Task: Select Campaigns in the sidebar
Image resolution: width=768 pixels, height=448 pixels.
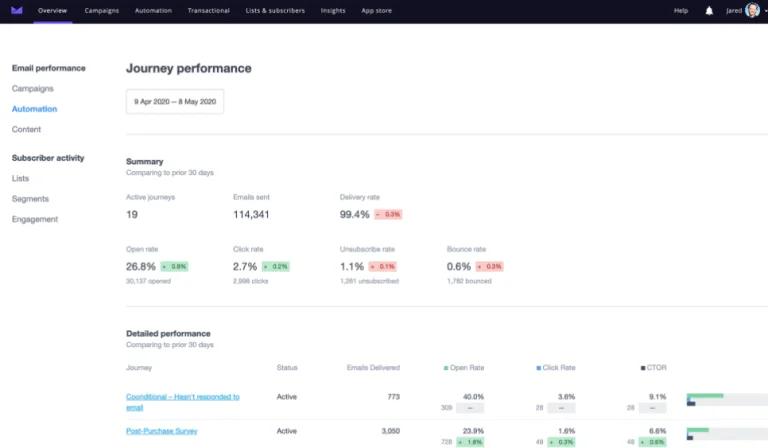Action: tap(33, 89)
